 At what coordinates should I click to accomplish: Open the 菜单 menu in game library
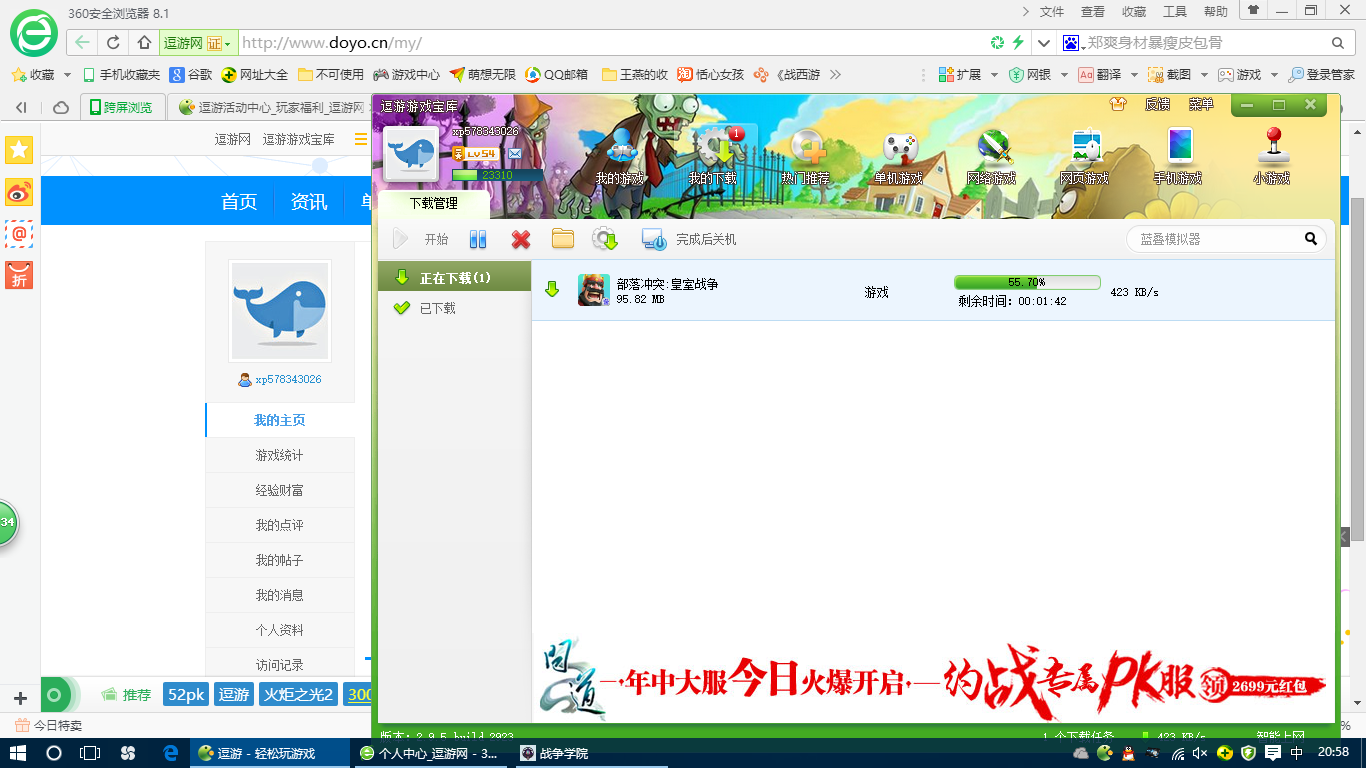[1201, 104]
